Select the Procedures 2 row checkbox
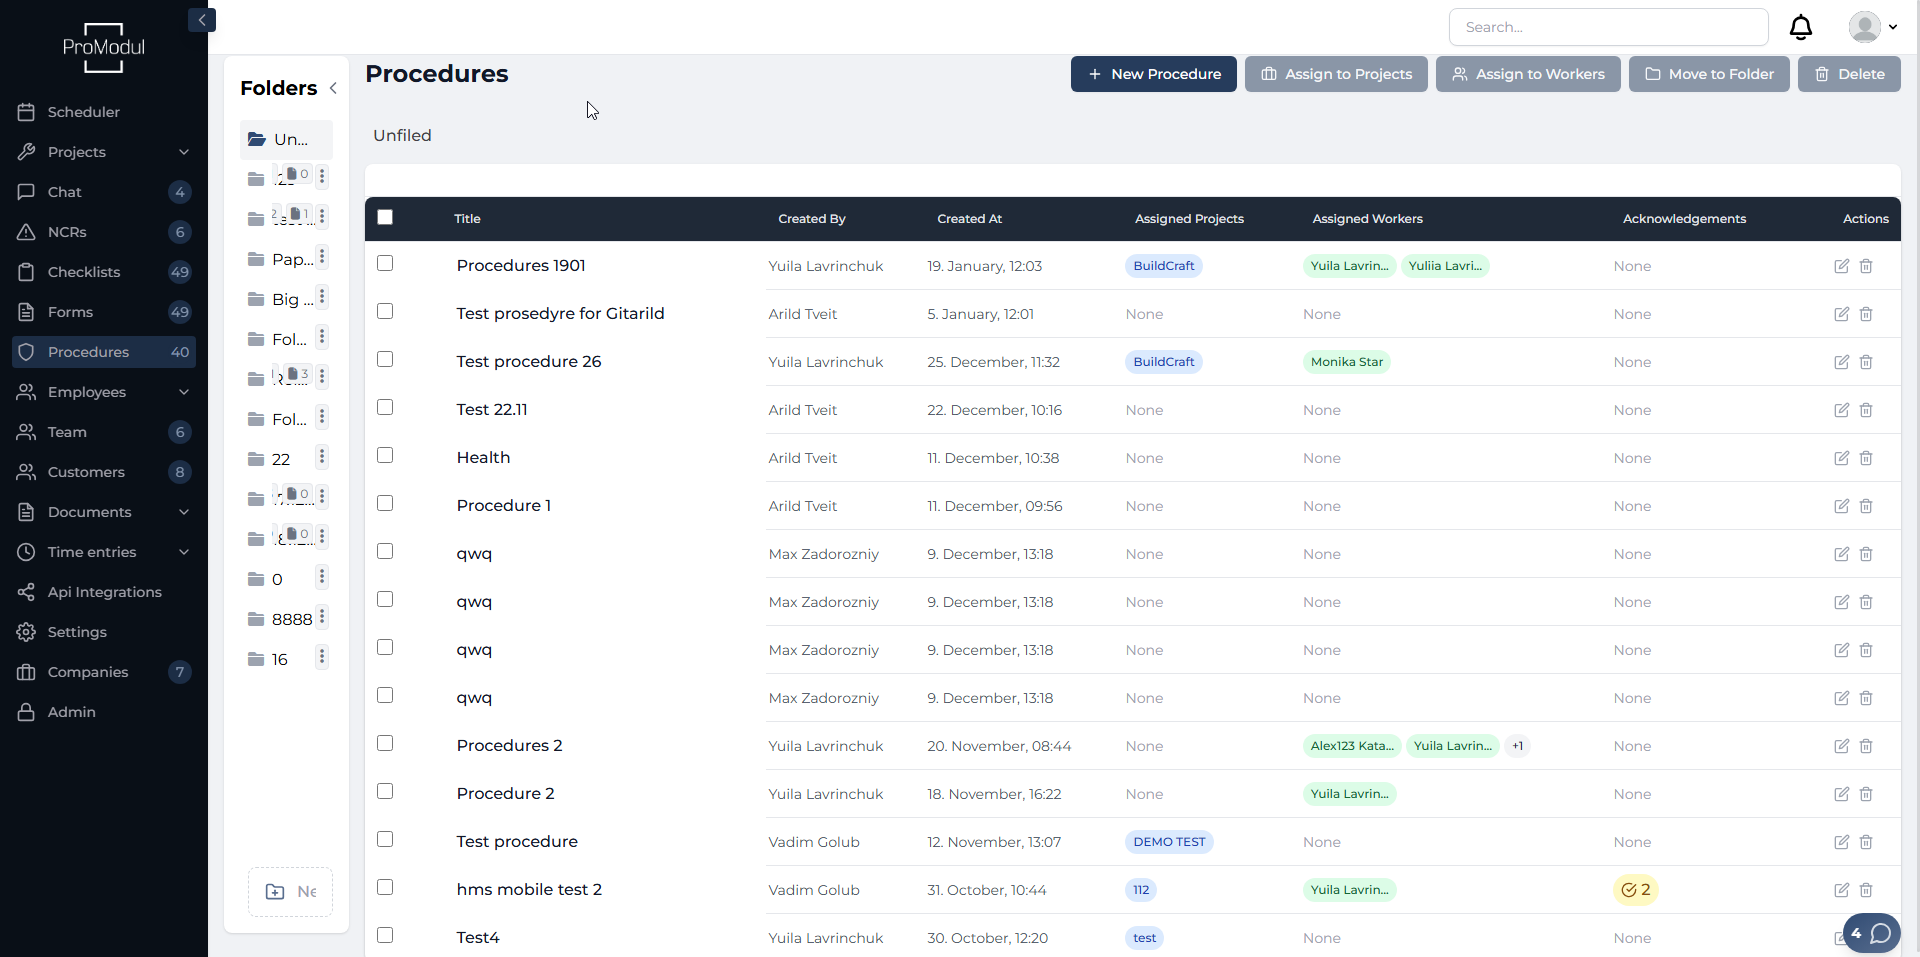The image size is (1920, 957). 385,744
